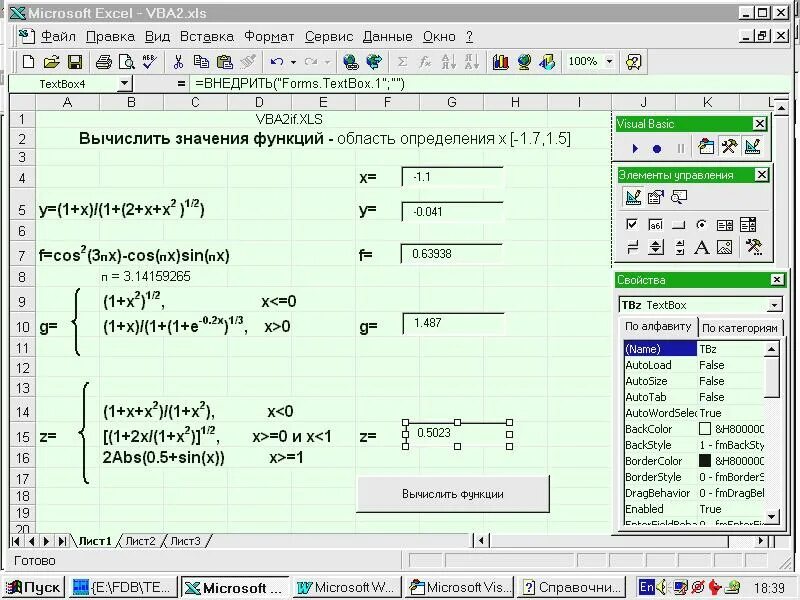This screenshot has width=800, height=600.
Task: Expand the Undo history dropdown arrow
Action: (x=293, y=62)
